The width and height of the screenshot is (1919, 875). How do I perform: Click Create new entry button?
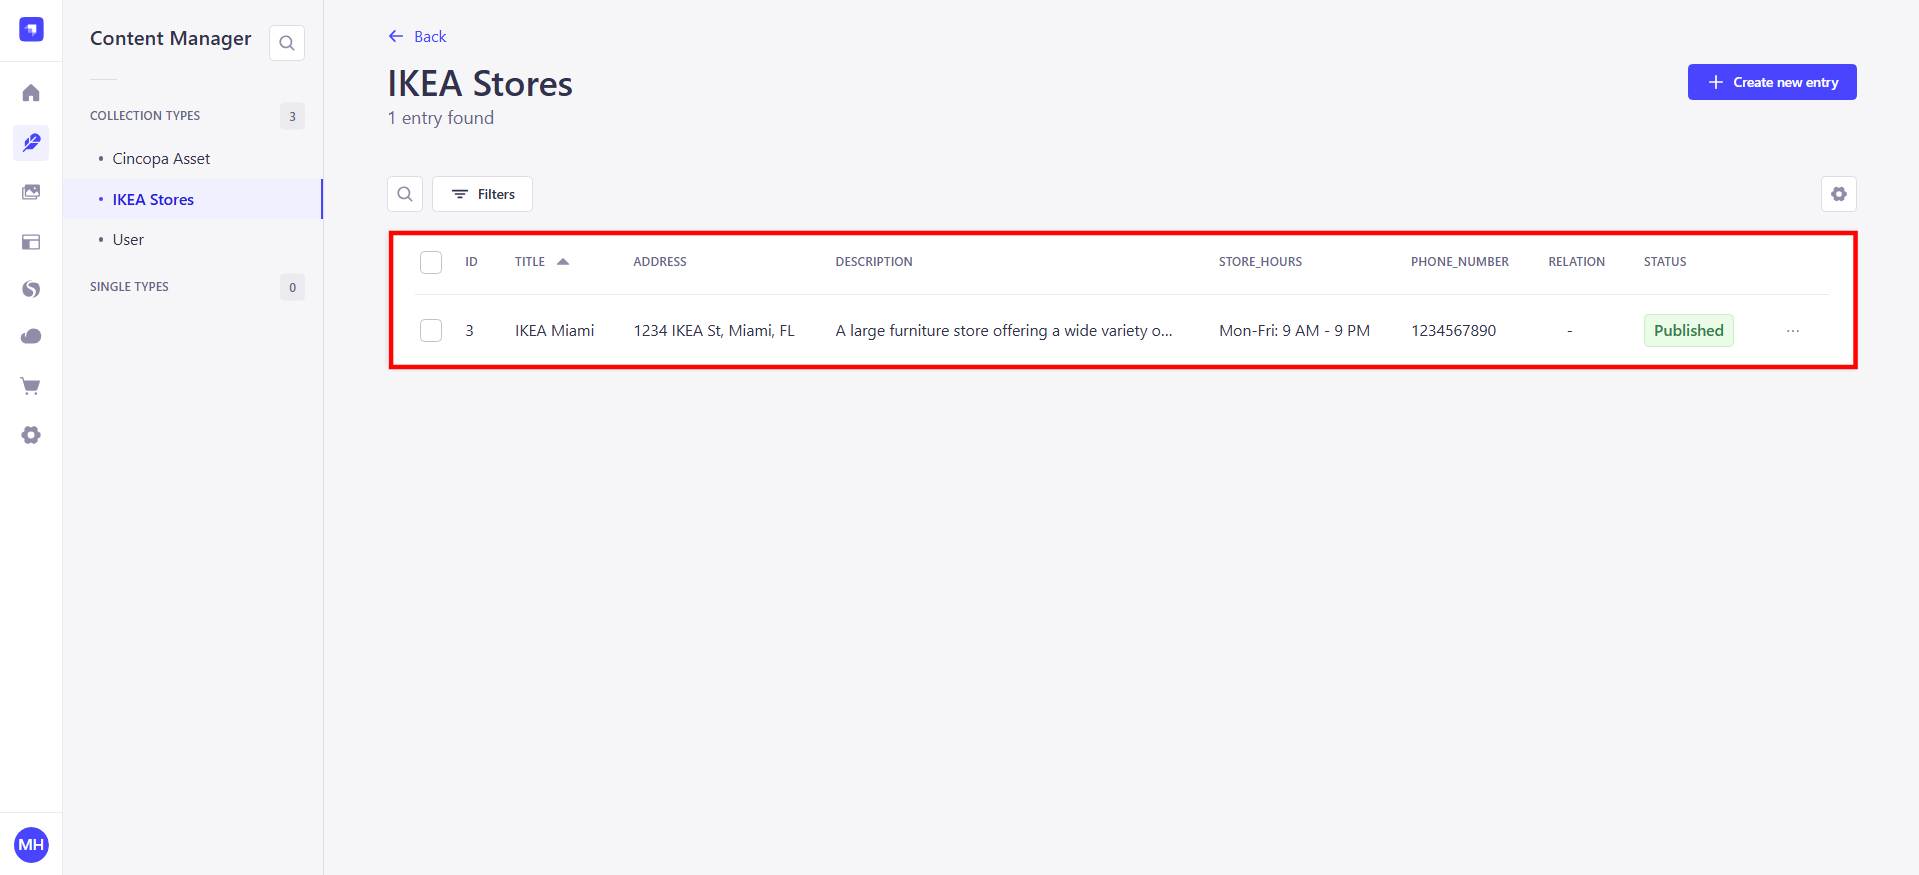point(1771,82)
